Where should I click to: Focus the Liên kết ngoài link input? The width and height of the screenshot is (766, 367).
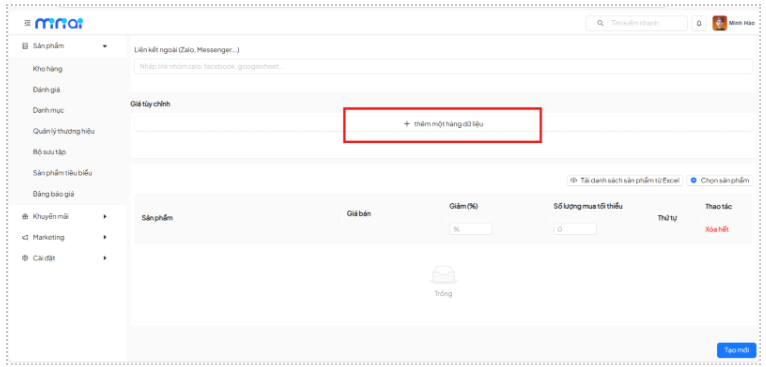click(443, 66)
